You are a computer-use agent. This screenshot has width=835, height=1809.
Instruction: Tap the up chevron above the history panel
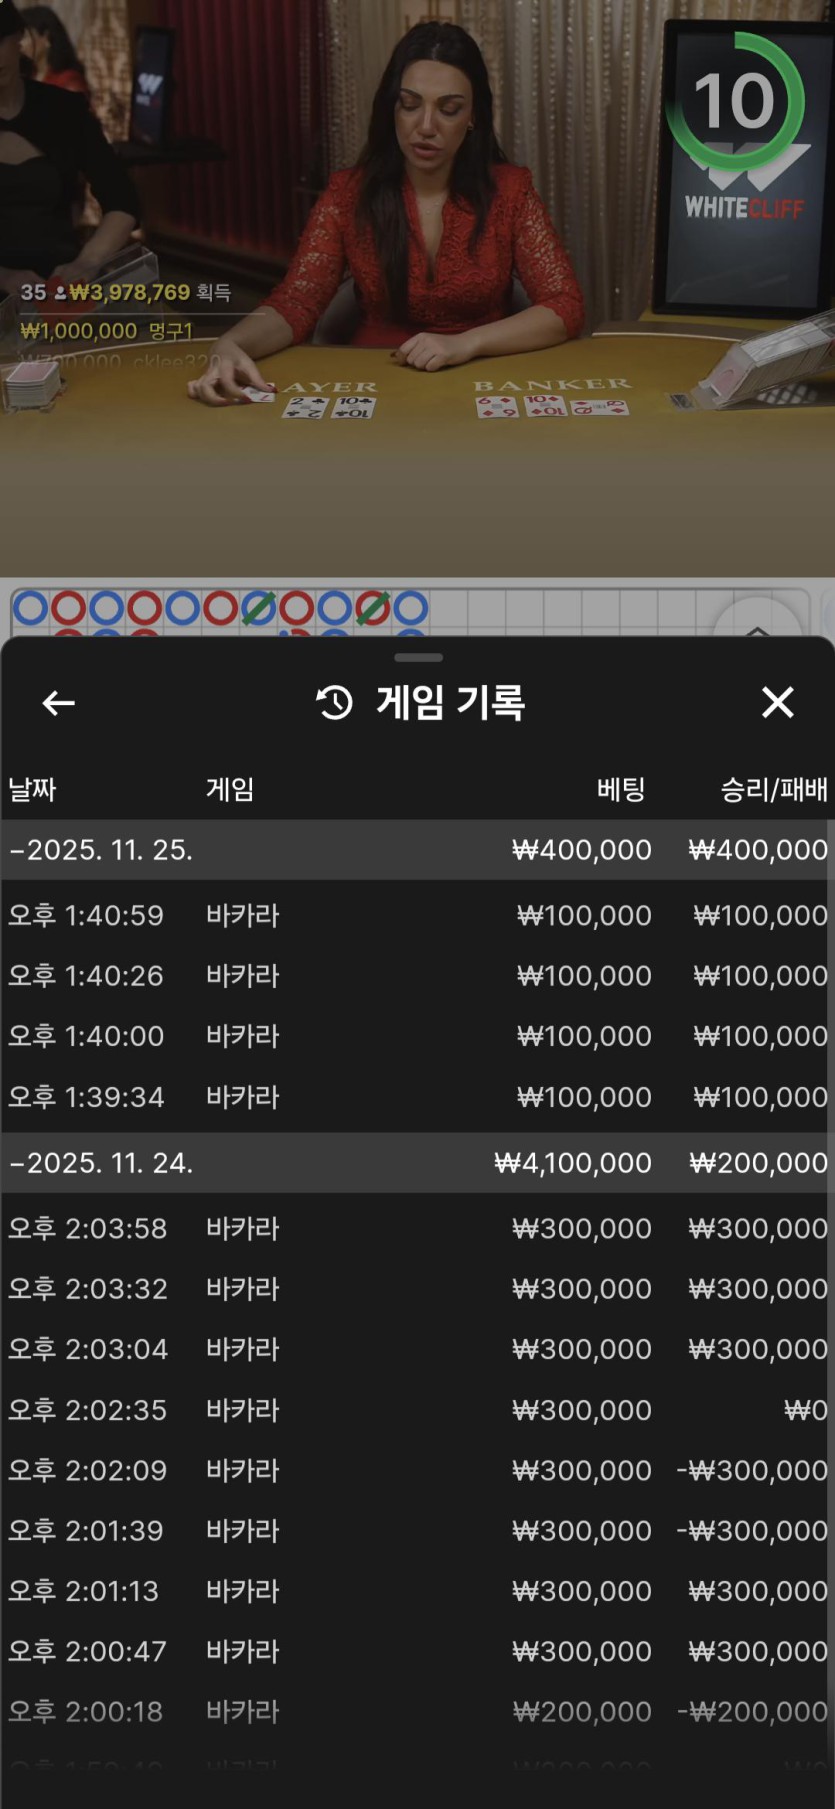point(757,628)
